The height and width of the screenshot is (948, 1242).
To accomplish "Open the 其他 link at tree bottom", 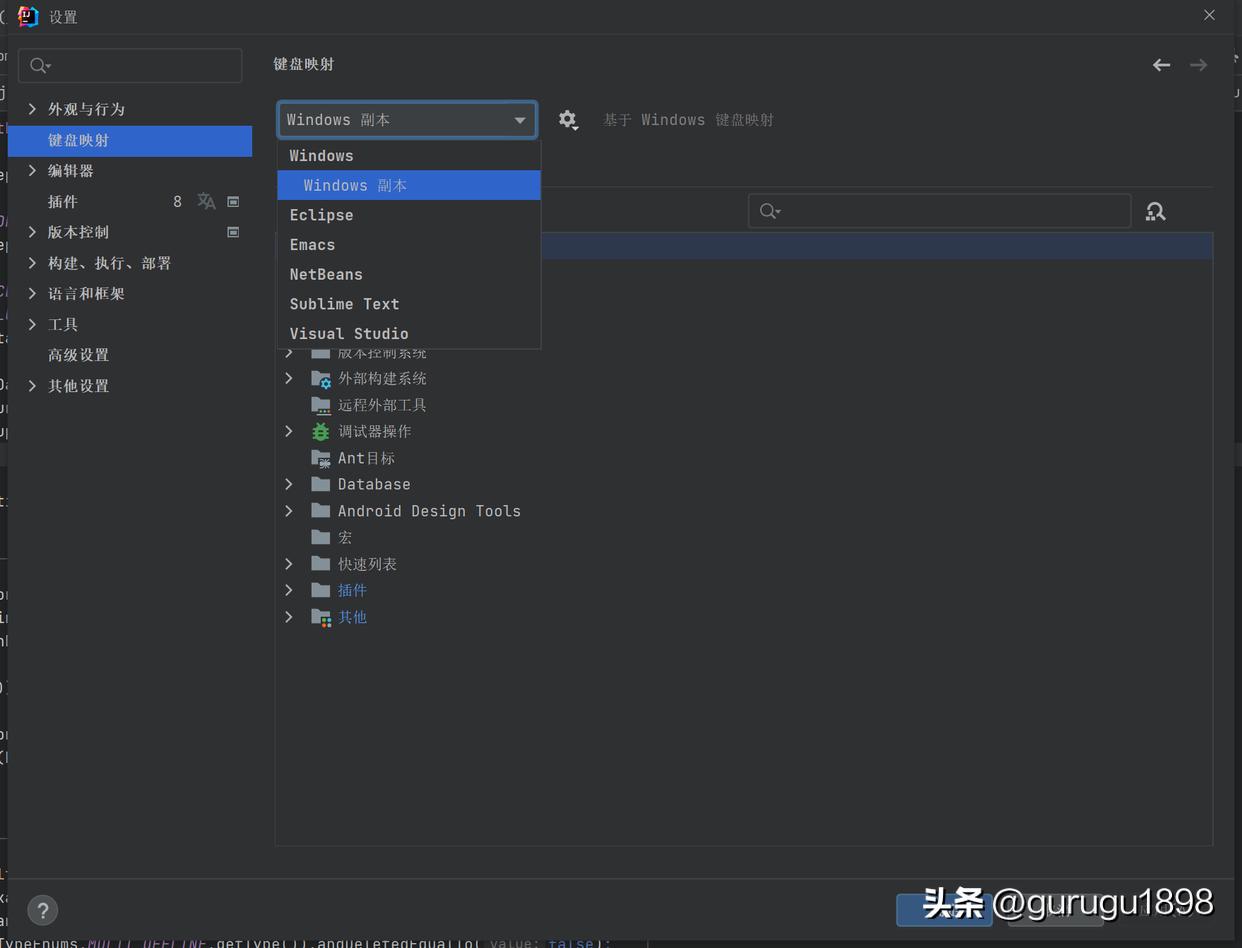I will coord(352,616).
